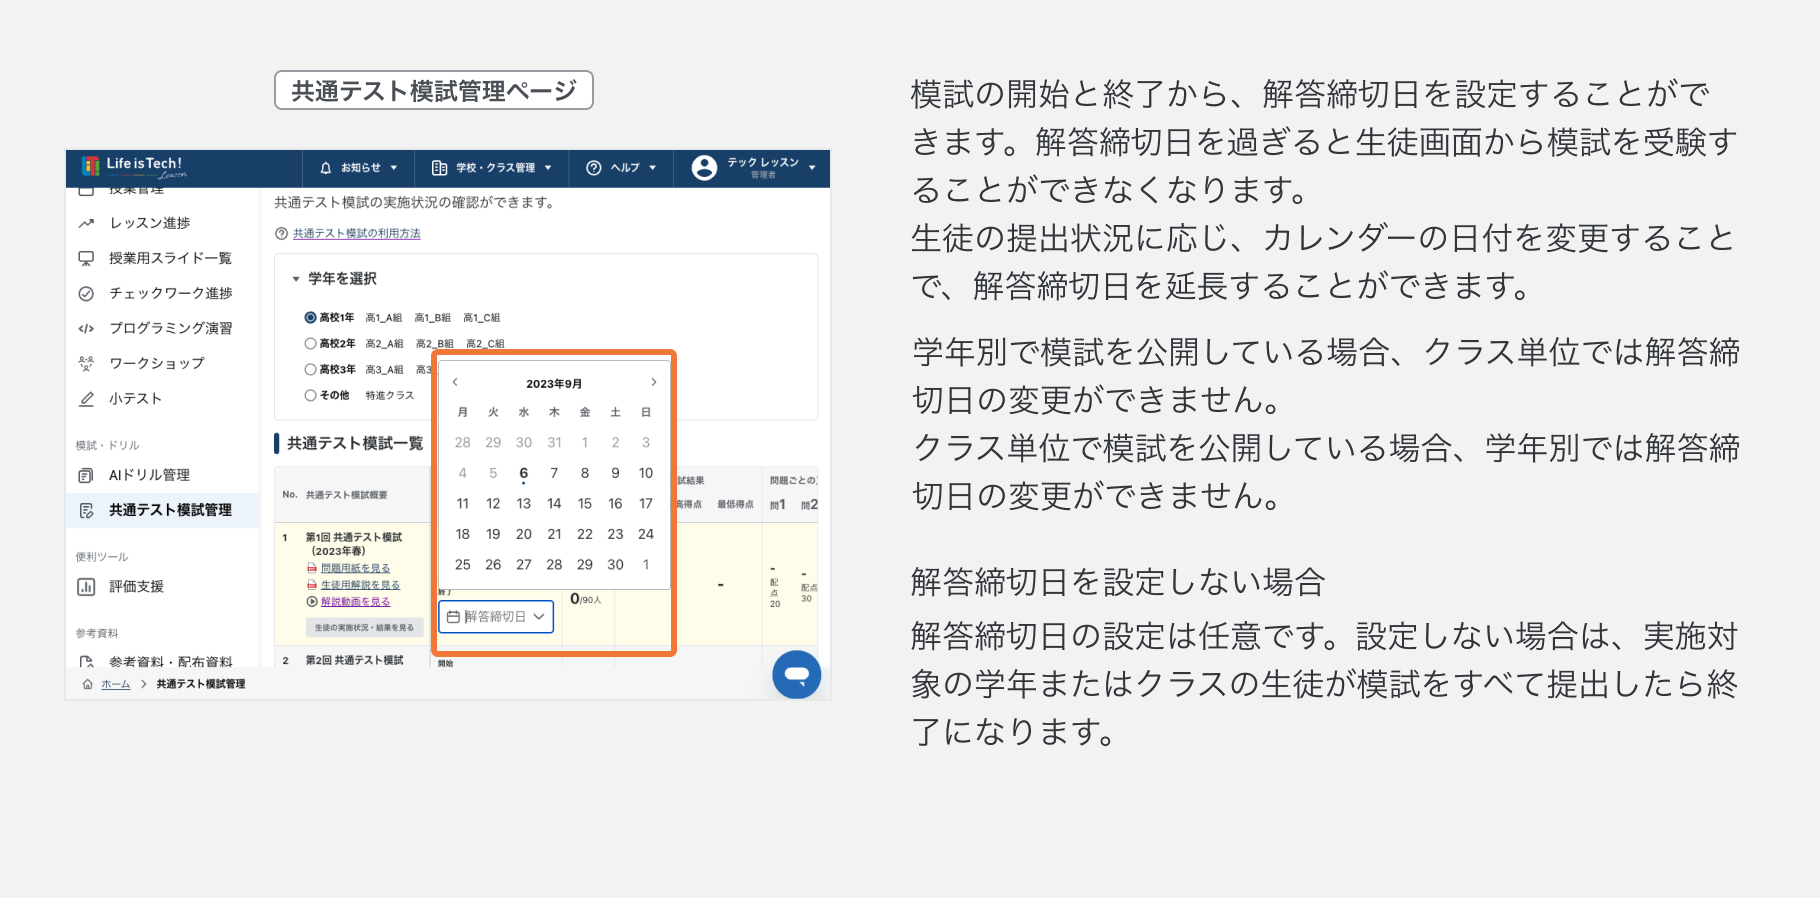The width and height of the screenshot is (1820, 898).
Task: Pick September 15 in the calendar
Action: pos(585,504)
